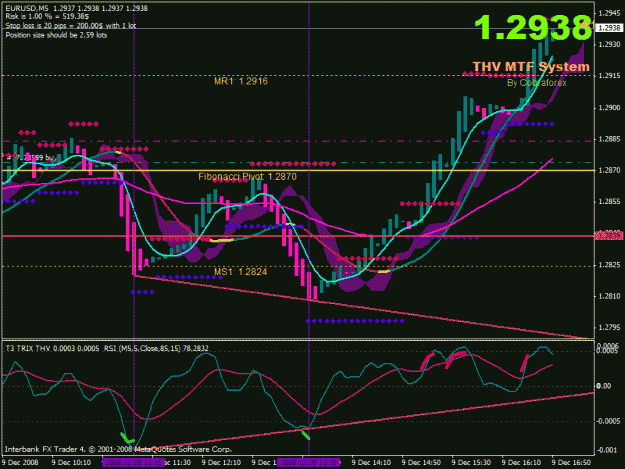Click the 1.2885 price axis value
Screen dimensions: 625x469
tap(609, 139)
